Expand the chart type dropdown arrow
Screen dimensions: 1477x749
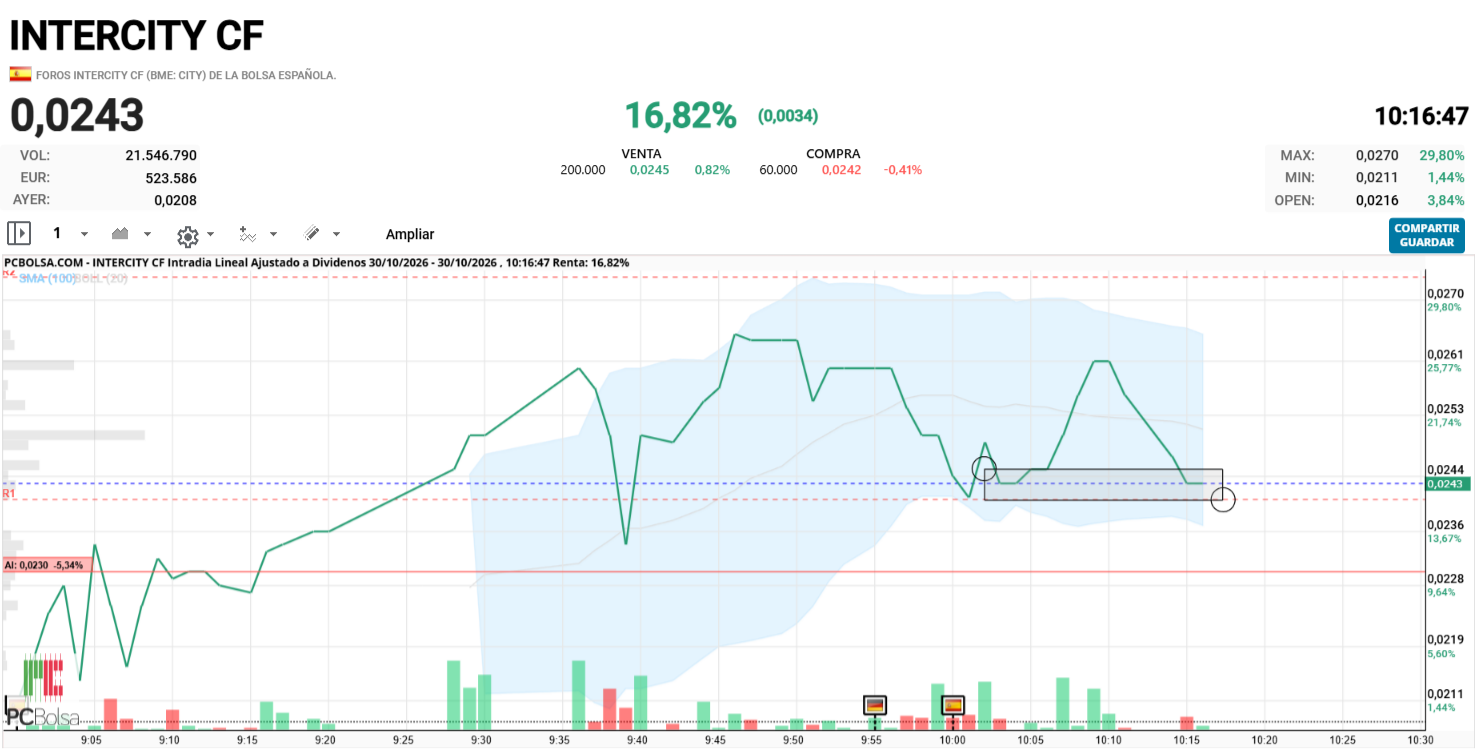click(x=147, y=234)
